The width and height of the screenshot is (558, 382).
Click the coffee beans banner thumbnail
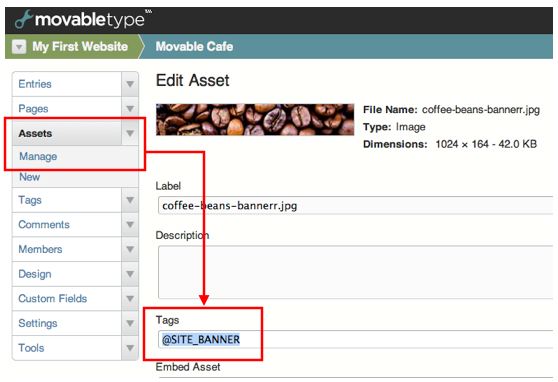255,120
